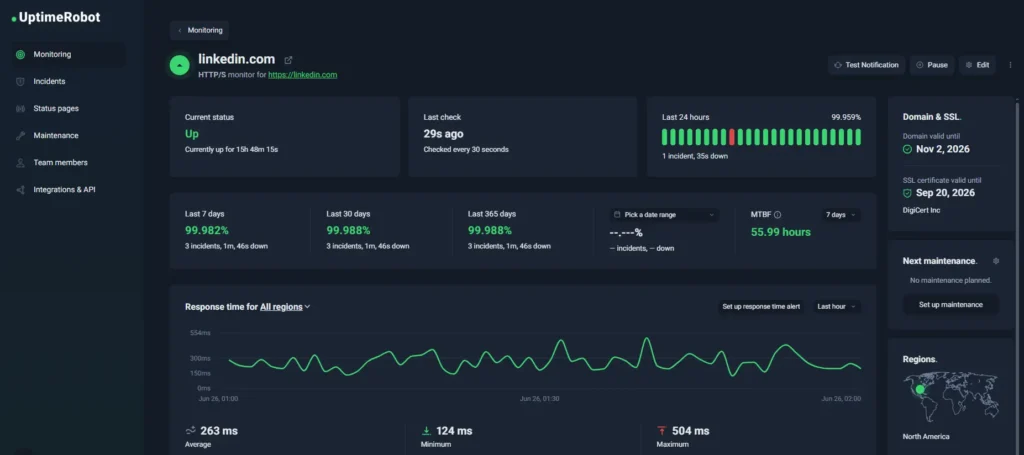Screen dimensions: 1024x455
Task: Click the Set up maintenance button
Action: (x=951, y=305)
